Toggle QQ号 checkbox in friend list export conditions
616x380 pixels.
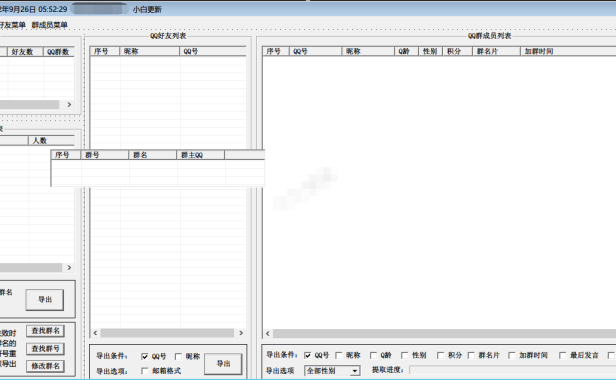(145, 356)
